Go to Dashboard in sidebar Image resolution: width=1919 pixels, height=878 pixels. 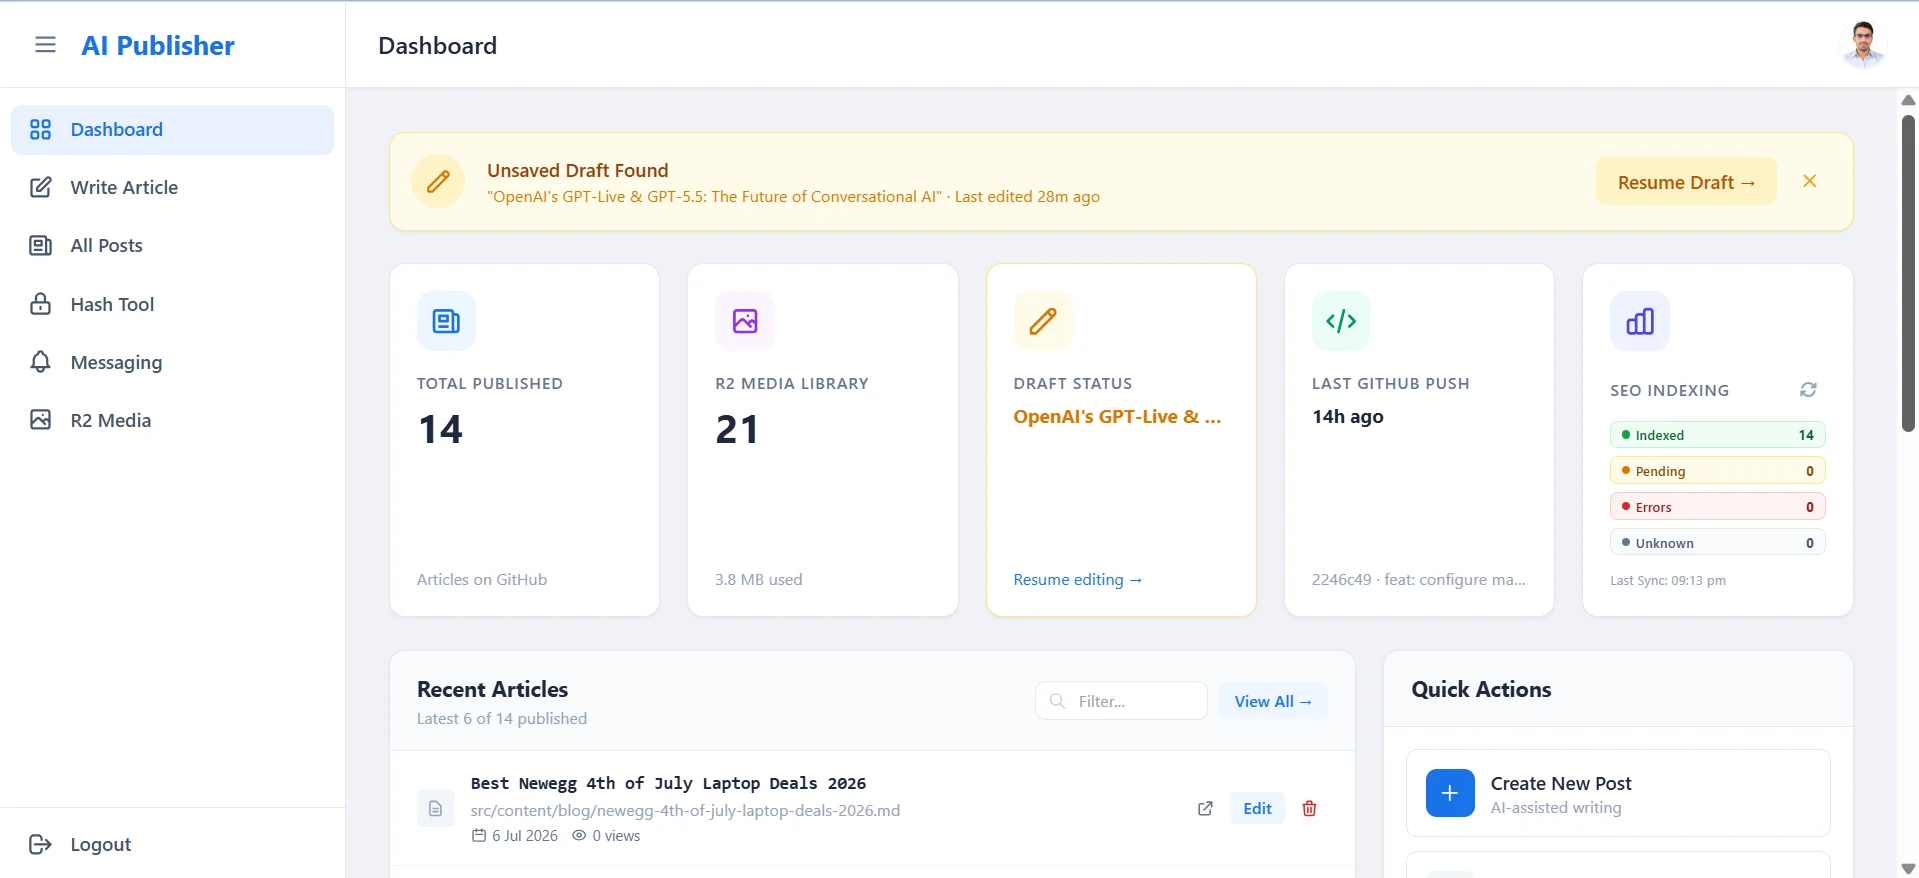[x=172, y=130]
